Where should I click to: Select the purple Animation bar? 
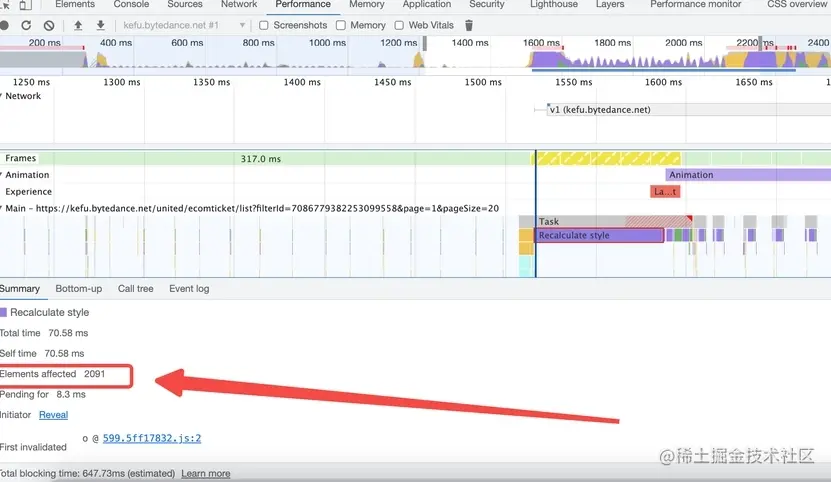coord(748,175)
